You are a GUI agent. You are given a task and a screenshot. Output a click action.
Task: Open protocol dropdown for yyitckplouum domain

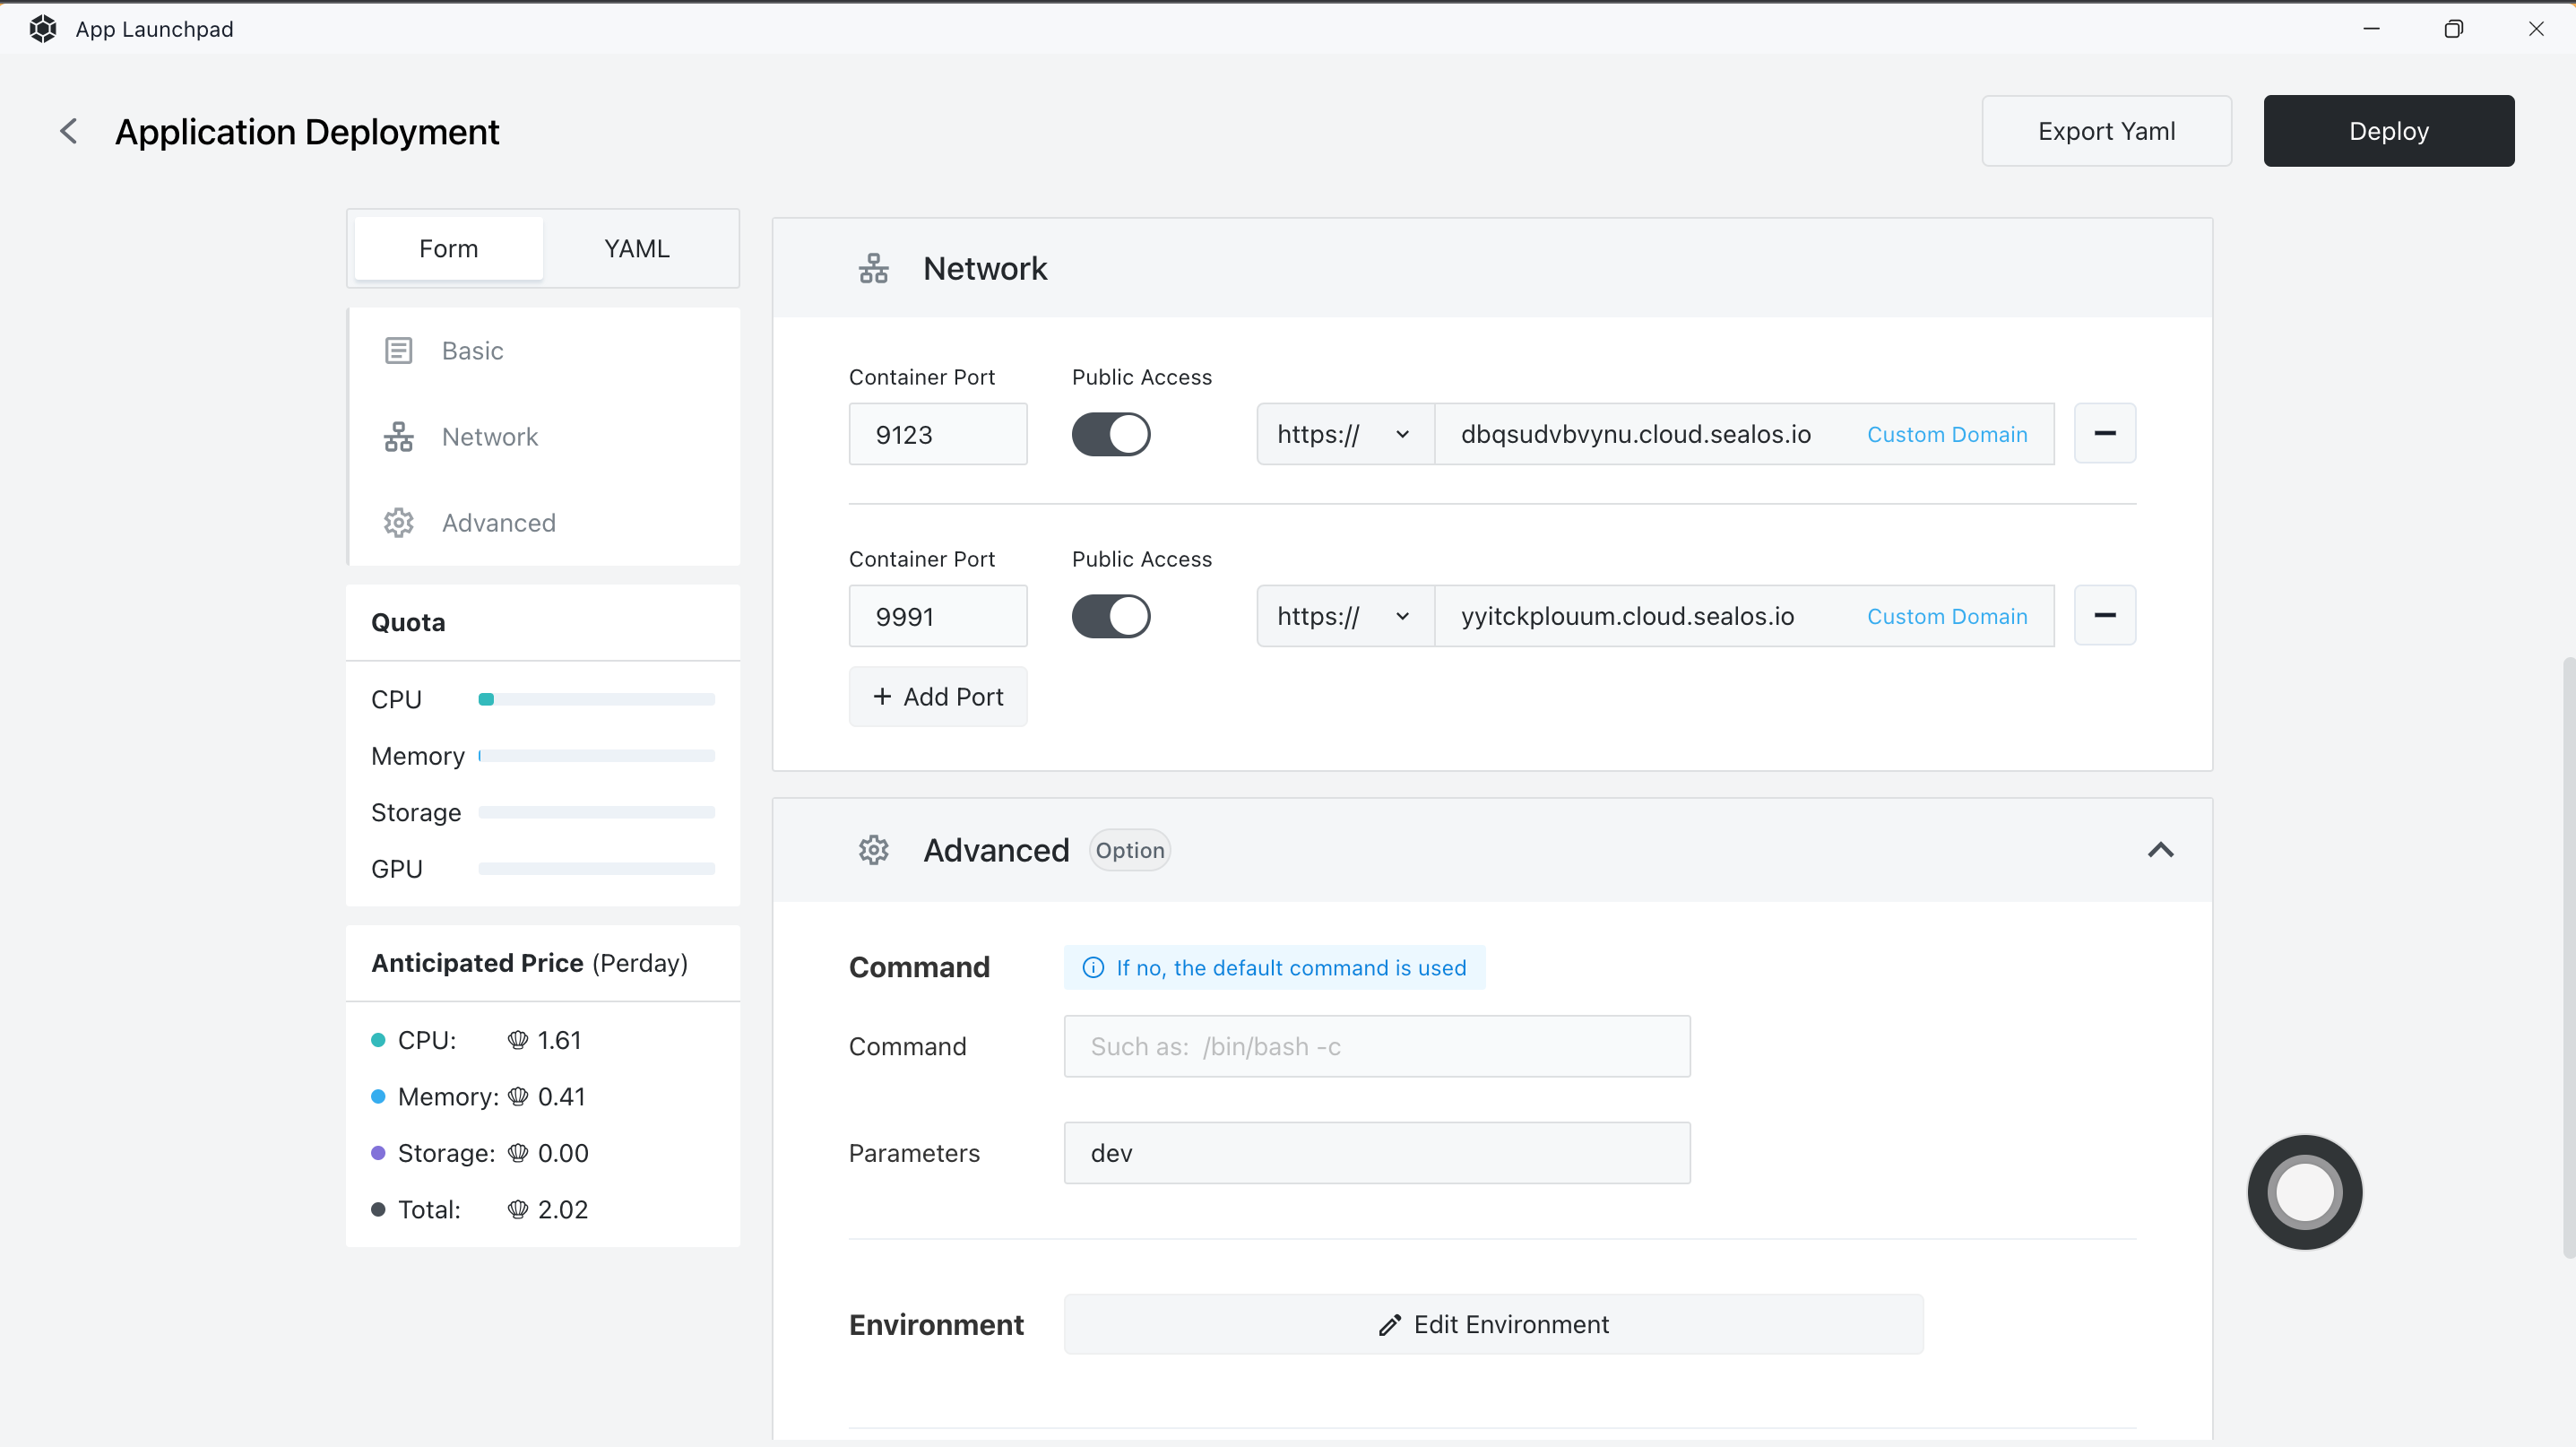coord(1344,617)
